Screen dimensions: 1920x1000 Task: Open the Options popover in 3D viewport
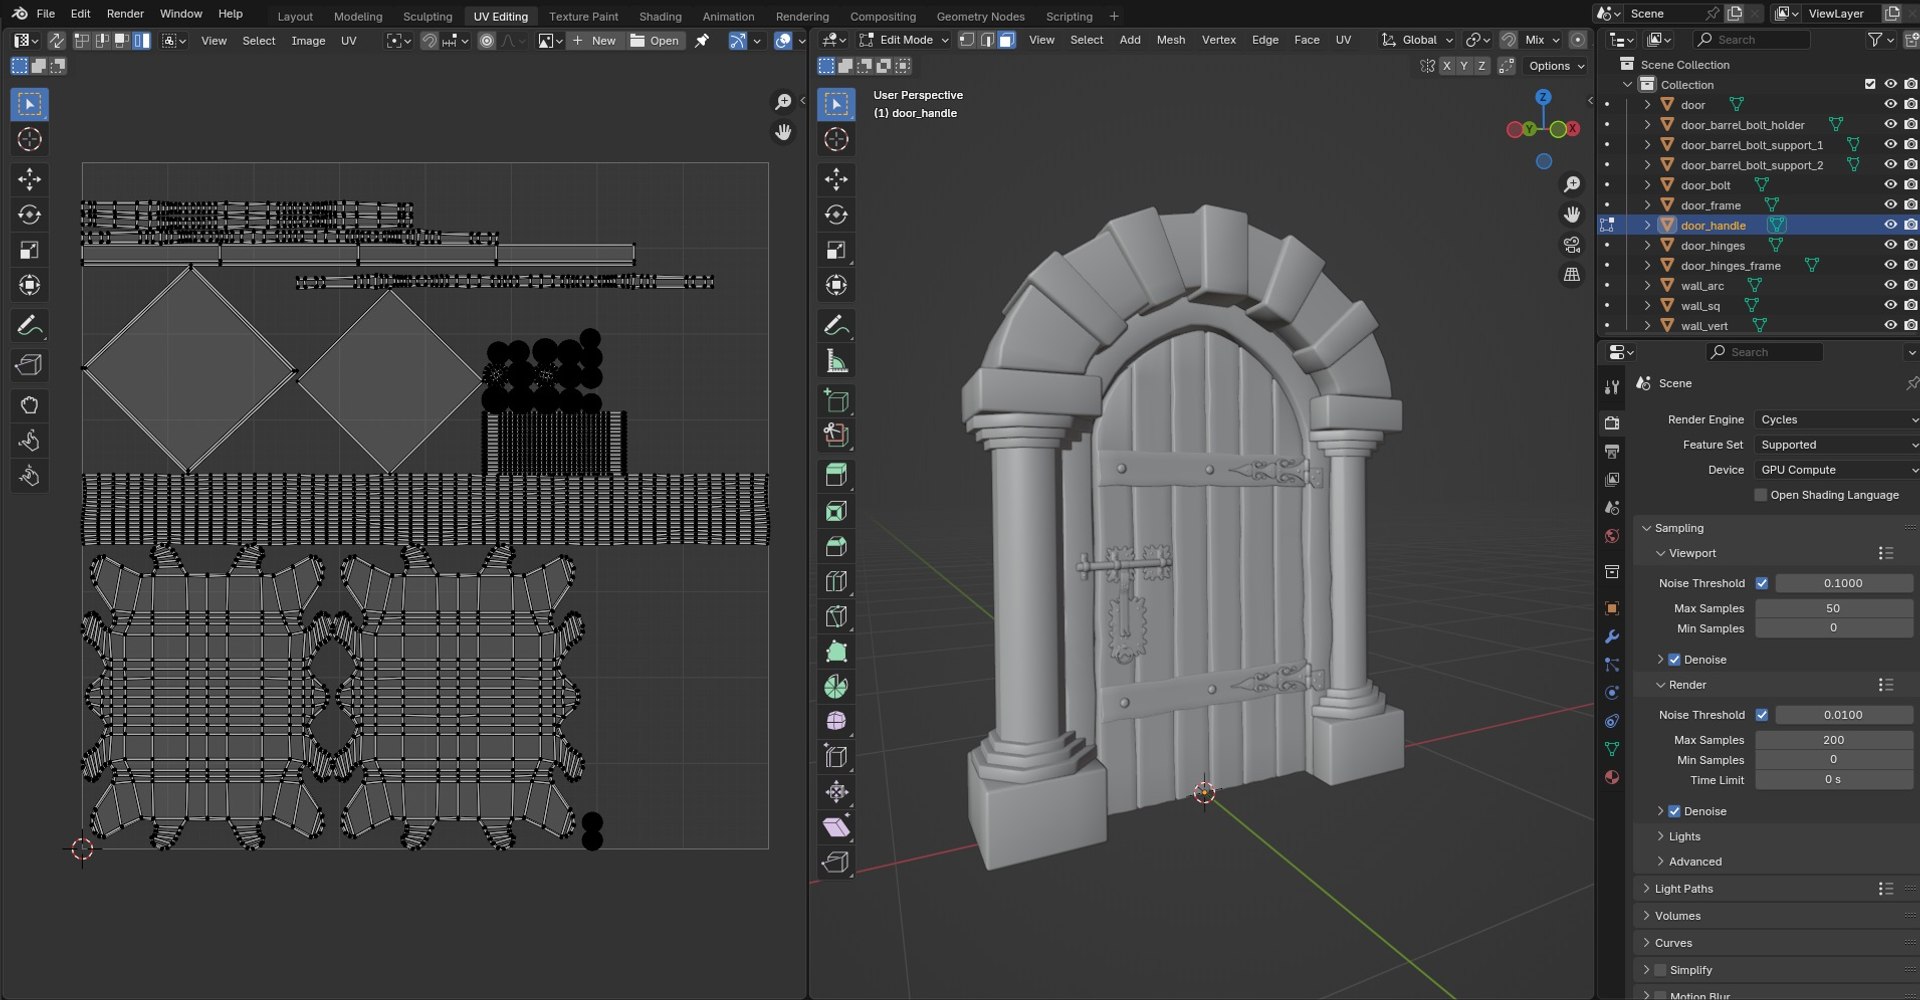1556,66
